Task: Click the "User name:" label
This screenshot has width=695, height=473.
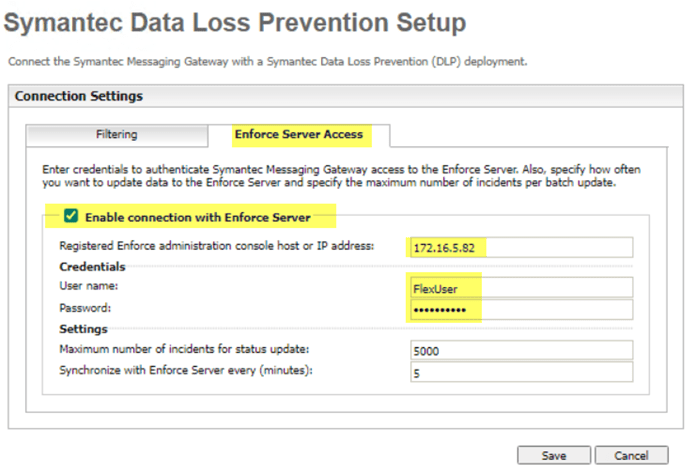Action: pyautogui.click(x=89, y=288)
